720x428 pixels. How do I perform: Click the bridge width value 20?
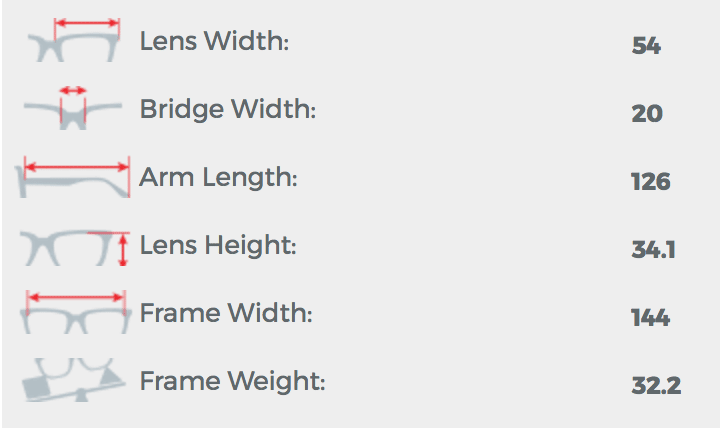tap(647, 113)
